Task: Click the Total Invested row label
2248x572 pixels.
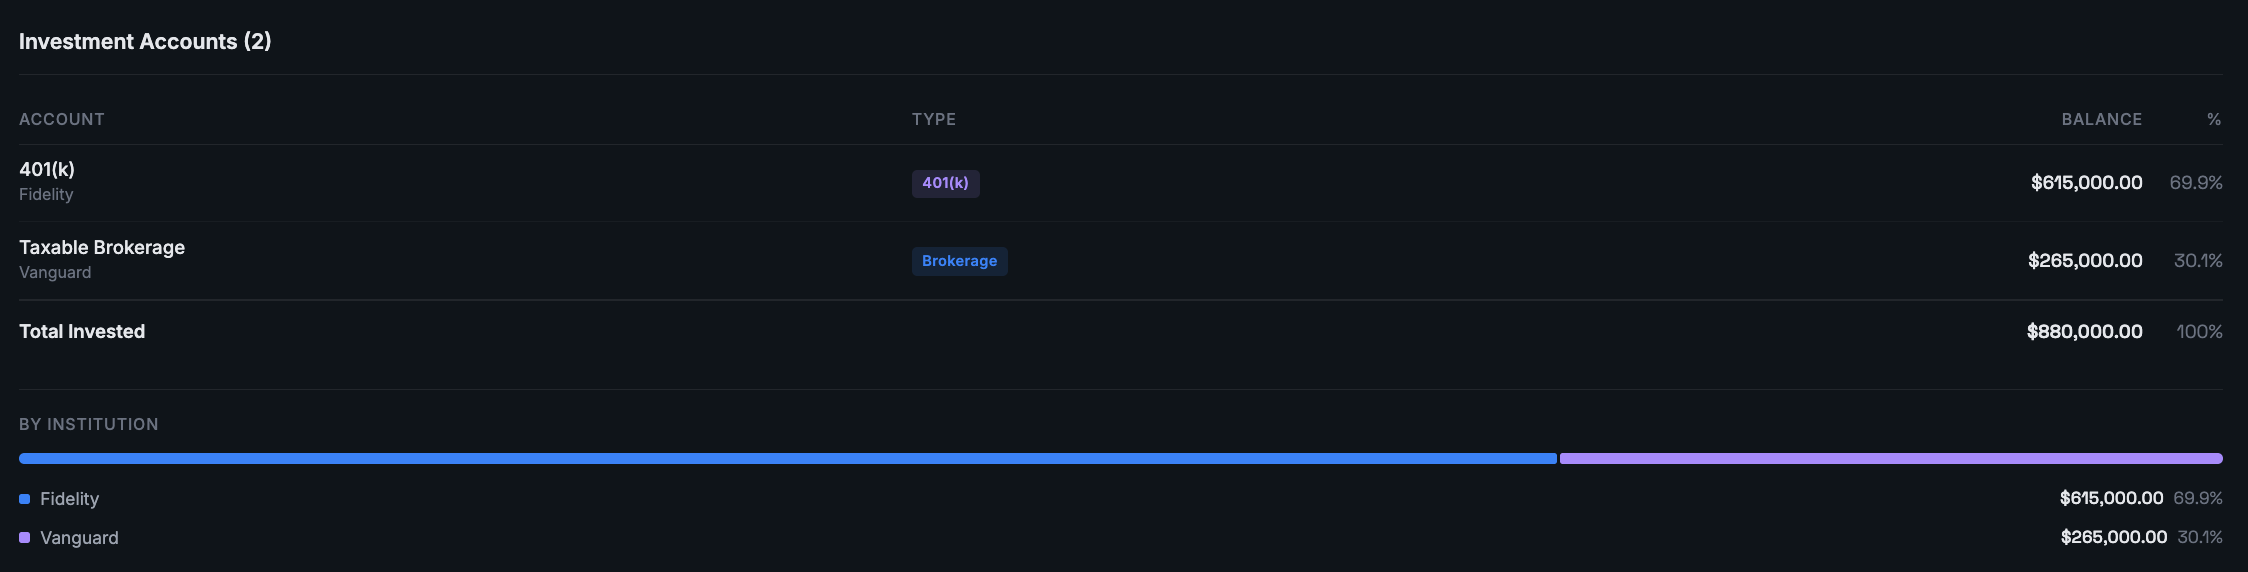Action: coord(82,331)
